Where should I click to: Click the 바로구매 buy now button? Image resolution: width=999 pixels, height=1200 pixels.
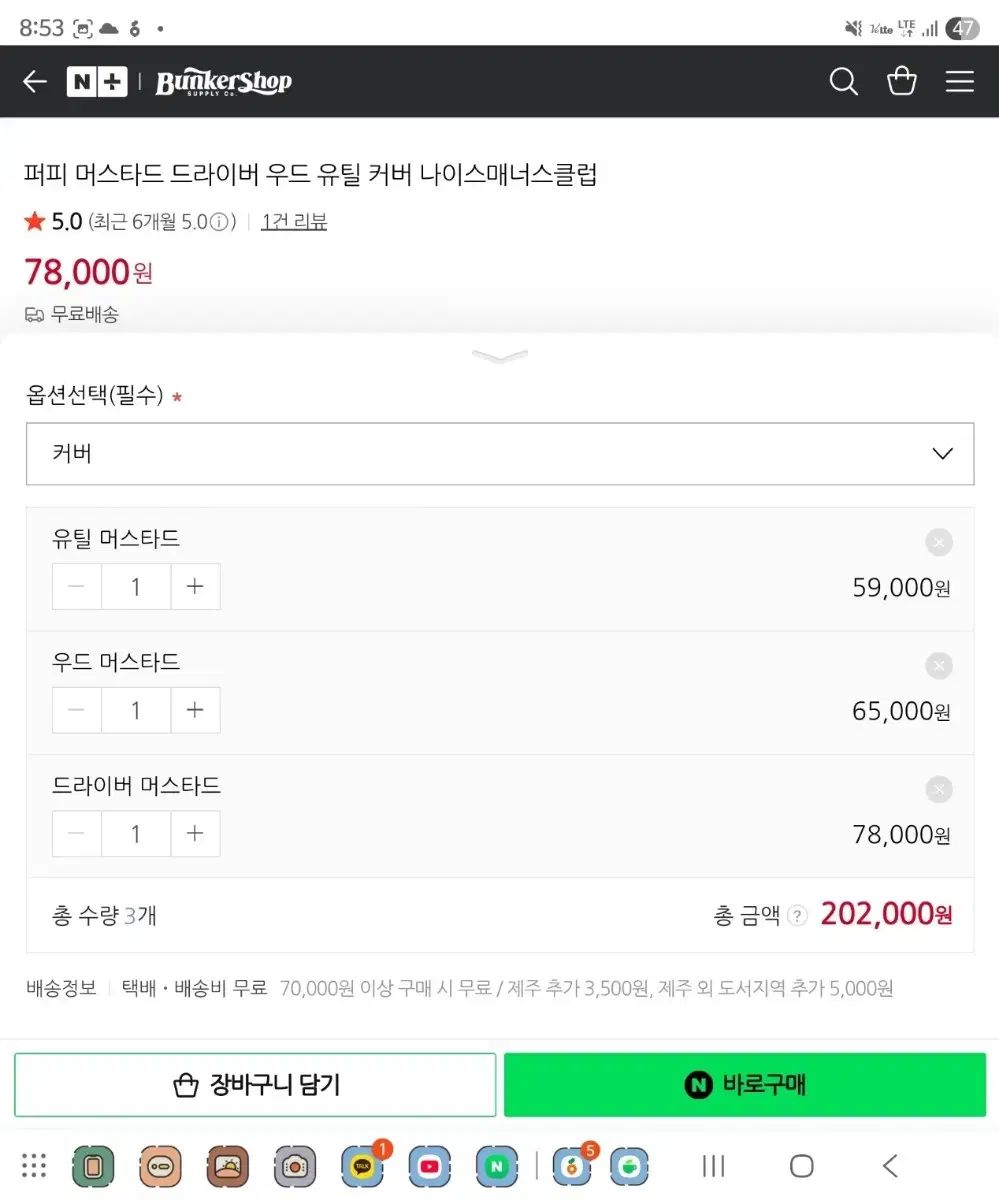pos(745,1085)
